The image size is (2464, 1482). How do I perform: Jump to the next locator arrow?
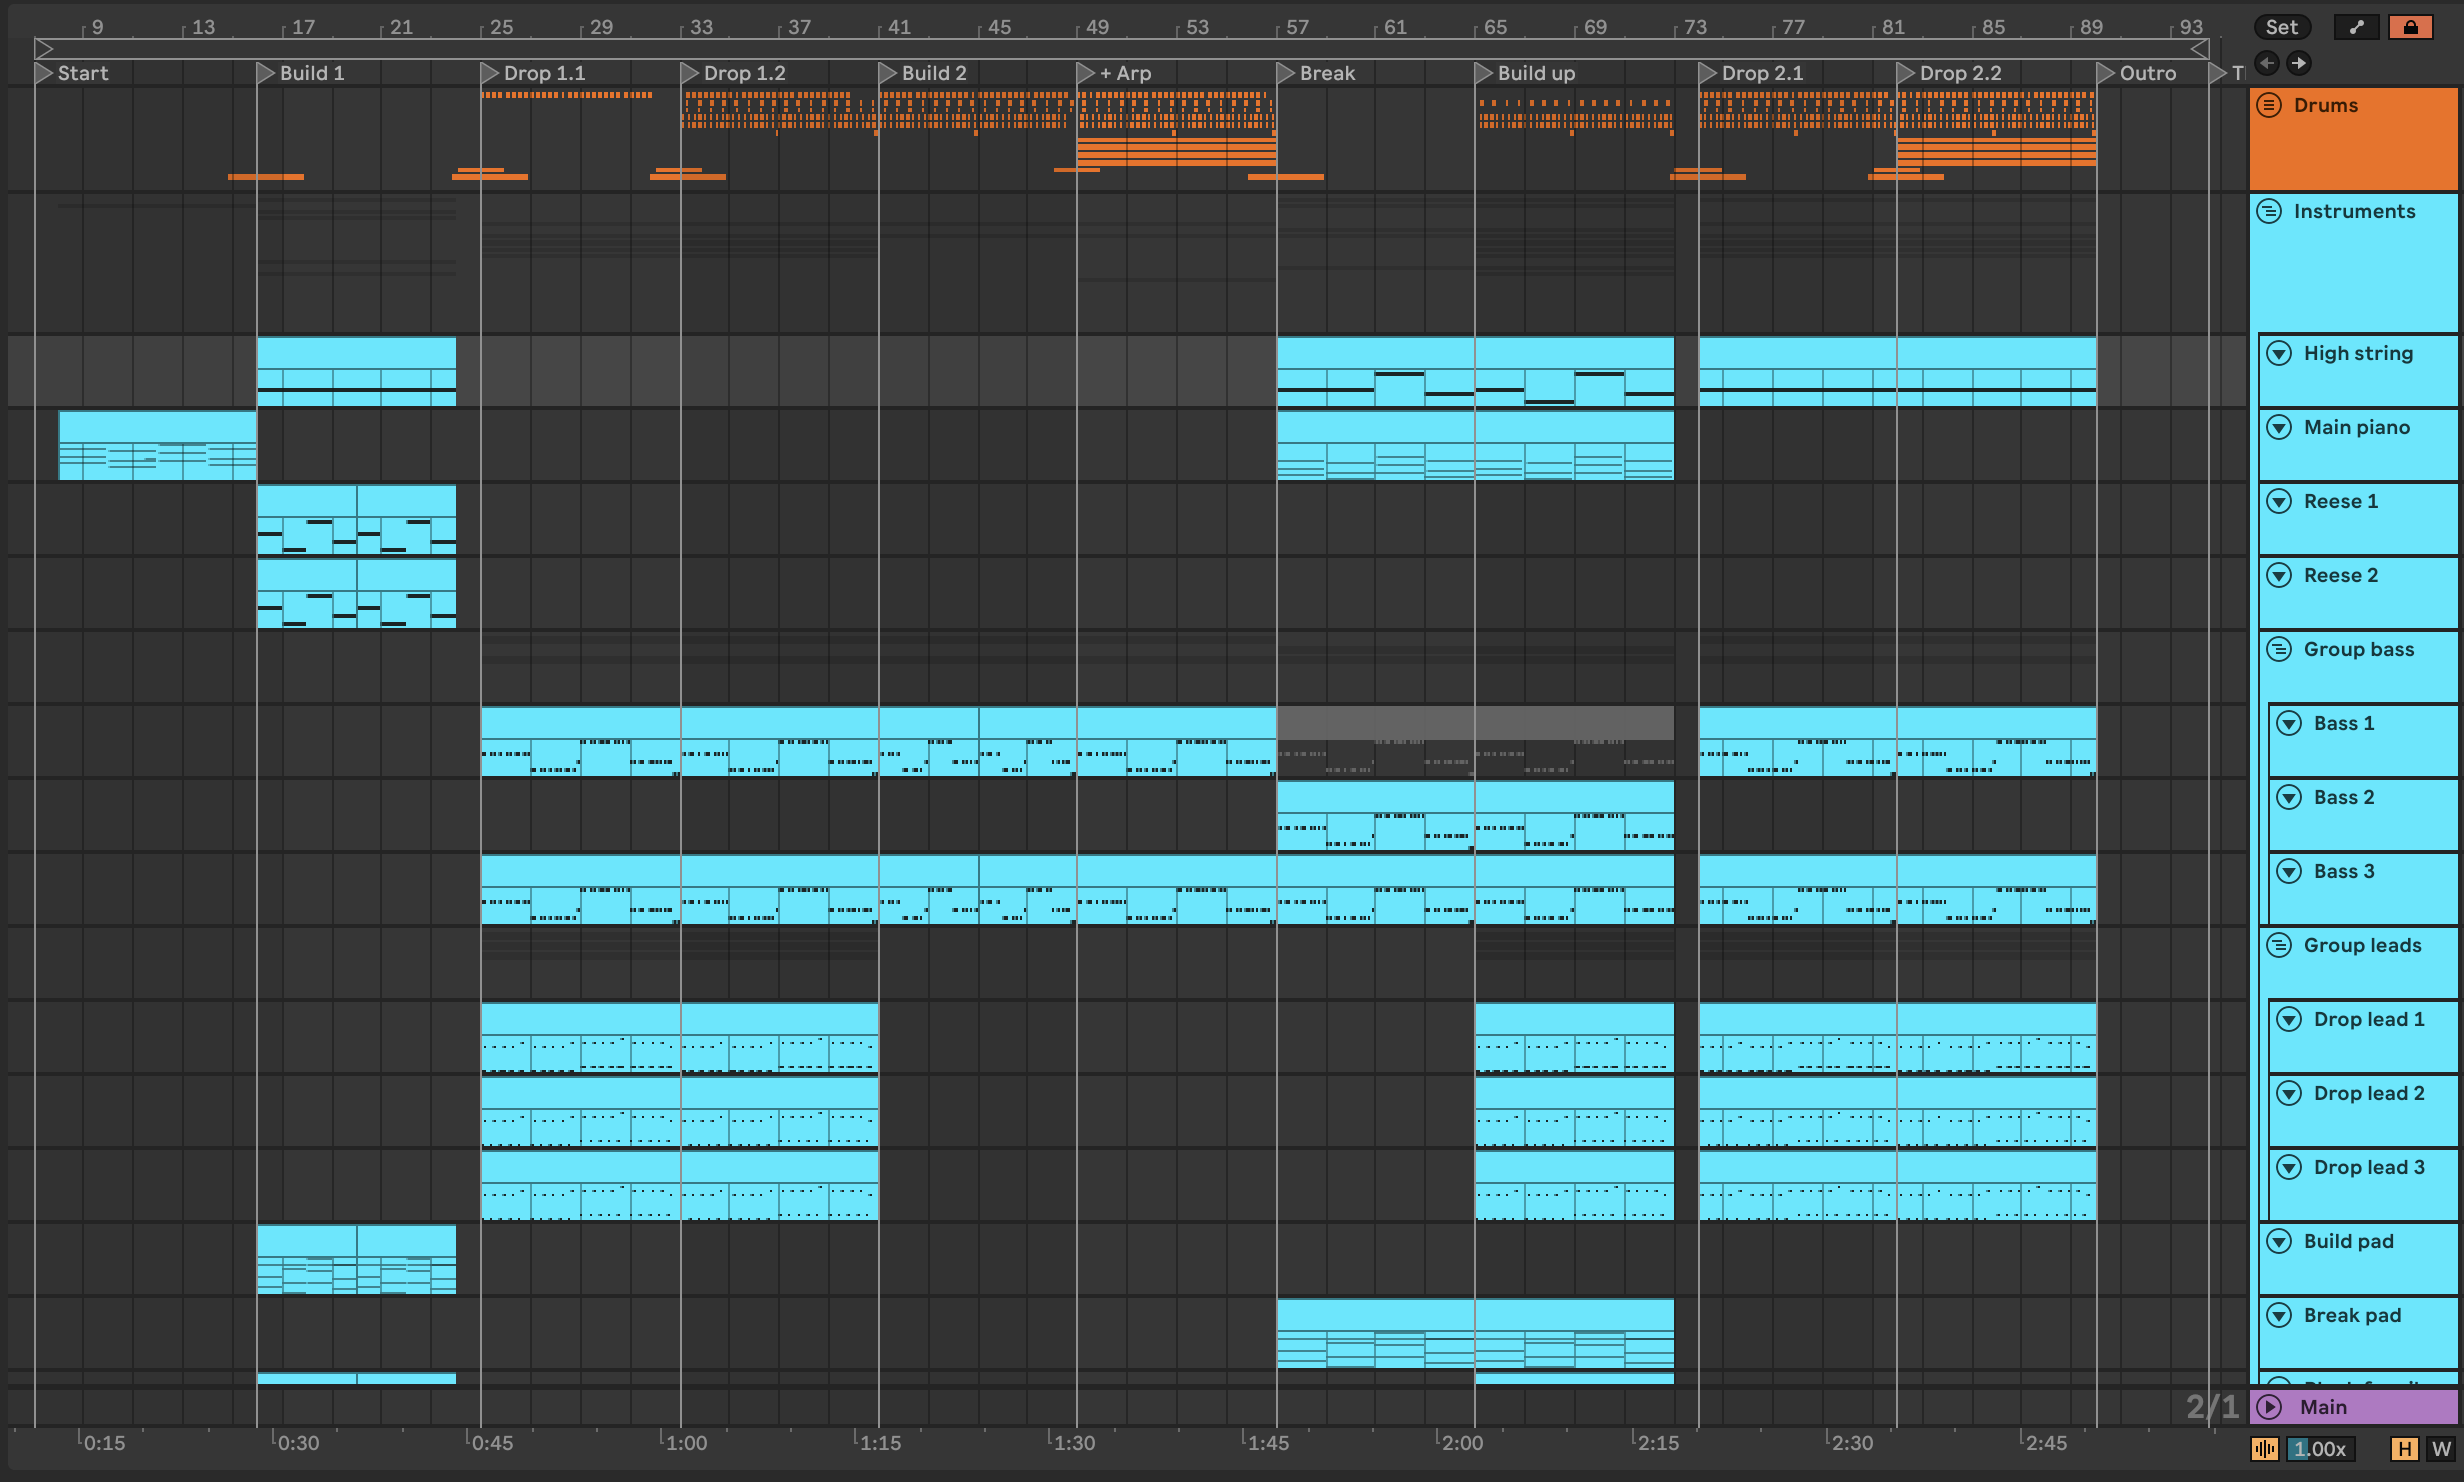pyautogui.click(x=2299, y=63)
